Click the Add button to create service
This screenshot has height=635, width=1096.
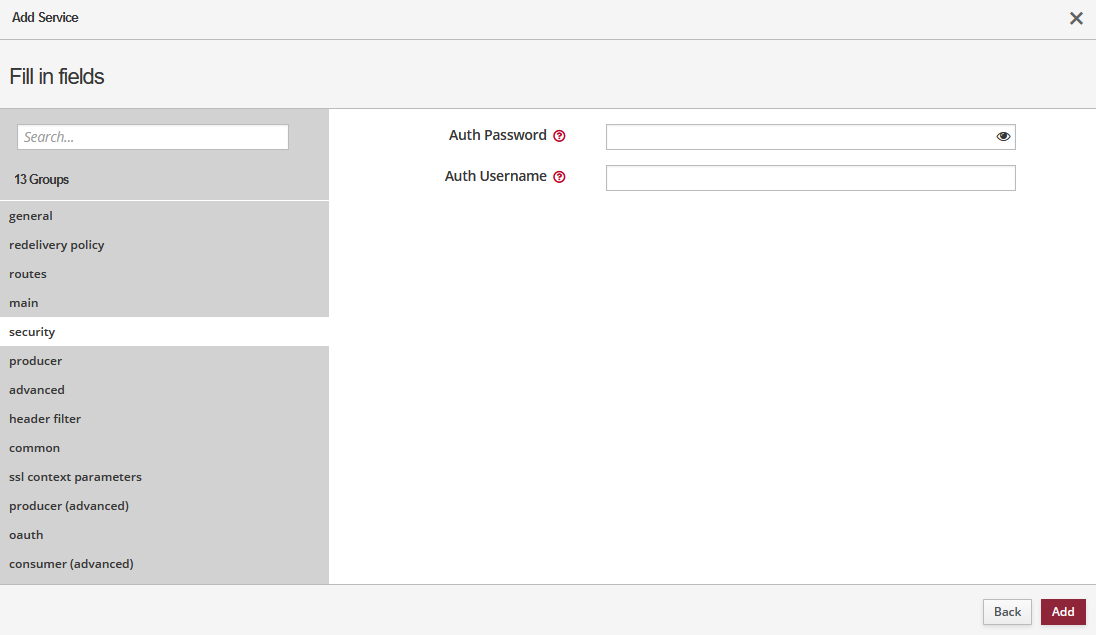click(x=1062, y=612)
